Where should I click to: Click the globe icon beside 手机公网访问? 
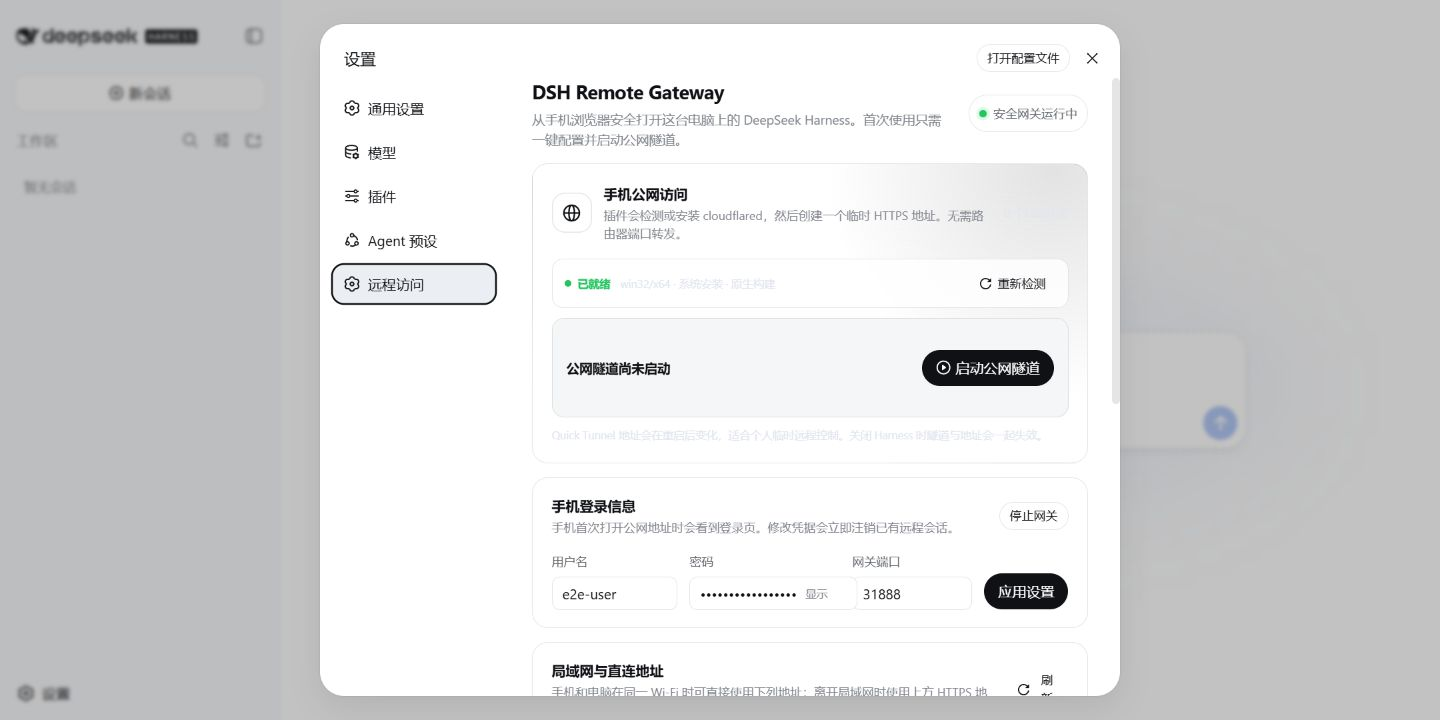[x=572, y=213]
